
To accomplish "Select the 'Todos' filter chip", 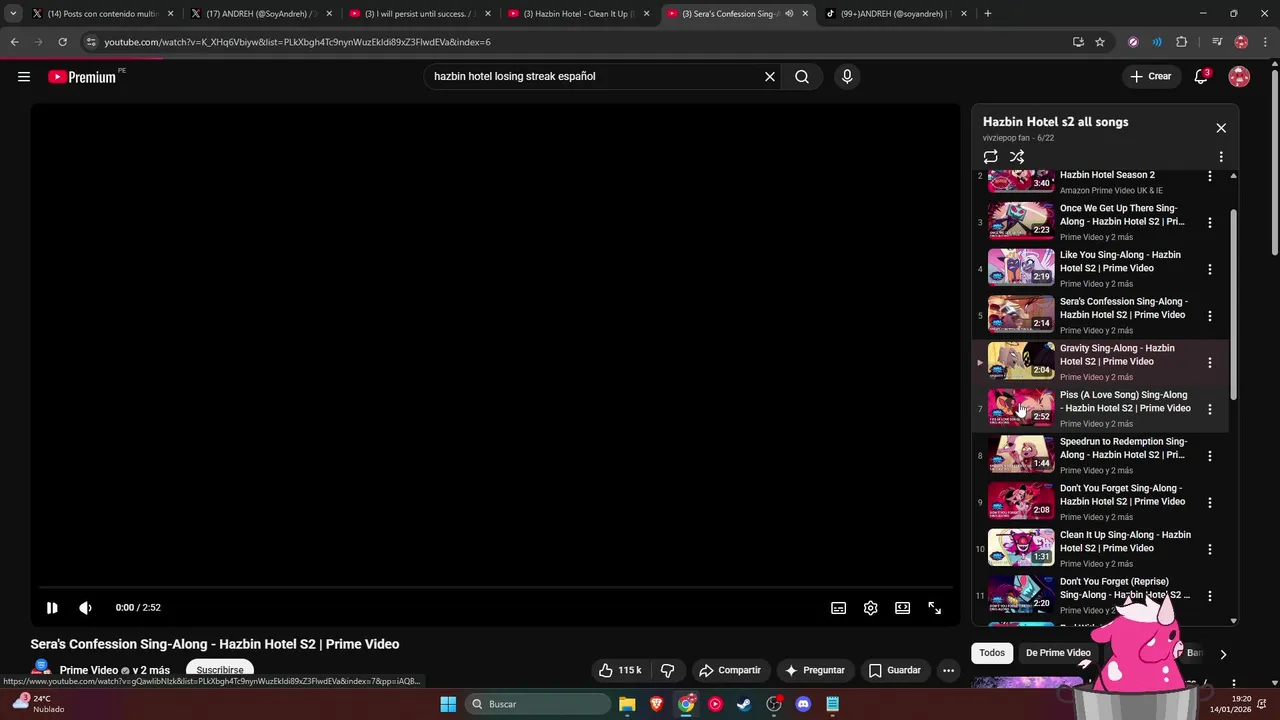I will [x=992, y=653].
